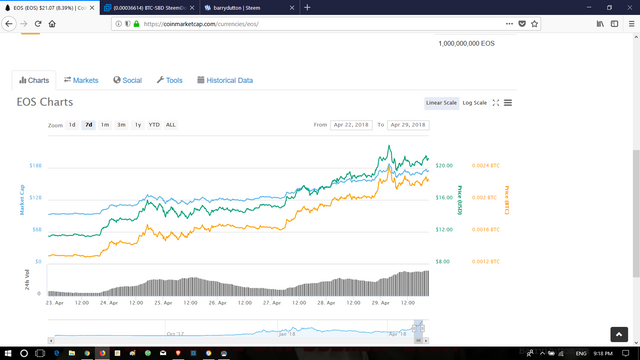
Task: Open chart export context menu
Action: tap(508, 103)
